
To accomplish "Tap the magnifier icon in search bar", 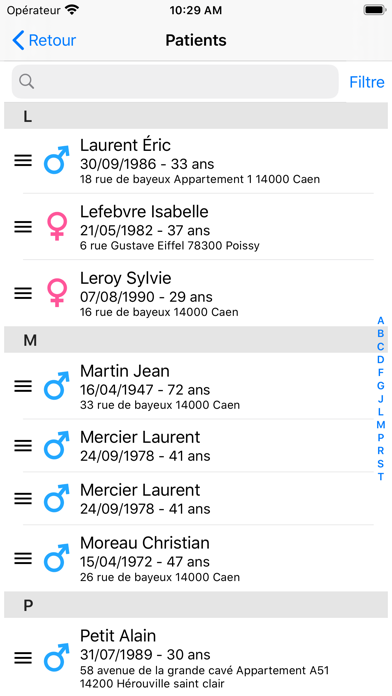I will click(27, 81).
